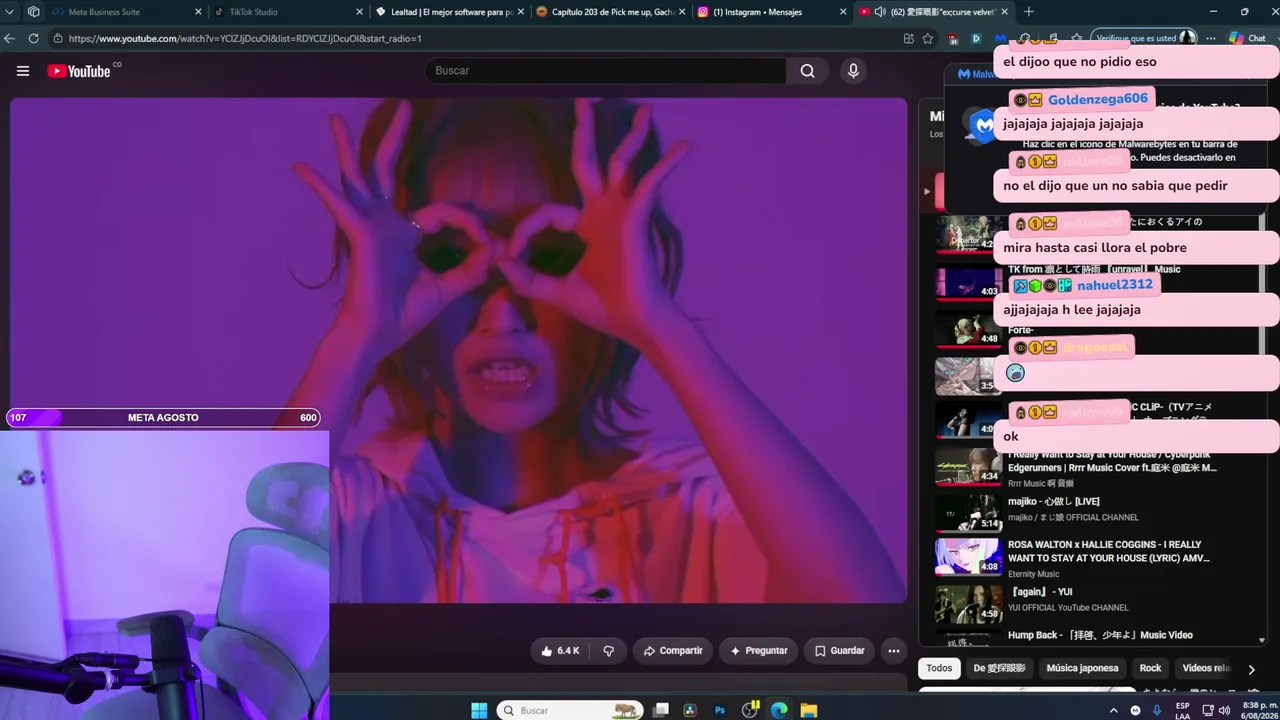The height and width of the screenshot is (720, 1280).
Task: Show hidden system tray icons chevron
Action: pyautogui.click(x=1114, y=710)
